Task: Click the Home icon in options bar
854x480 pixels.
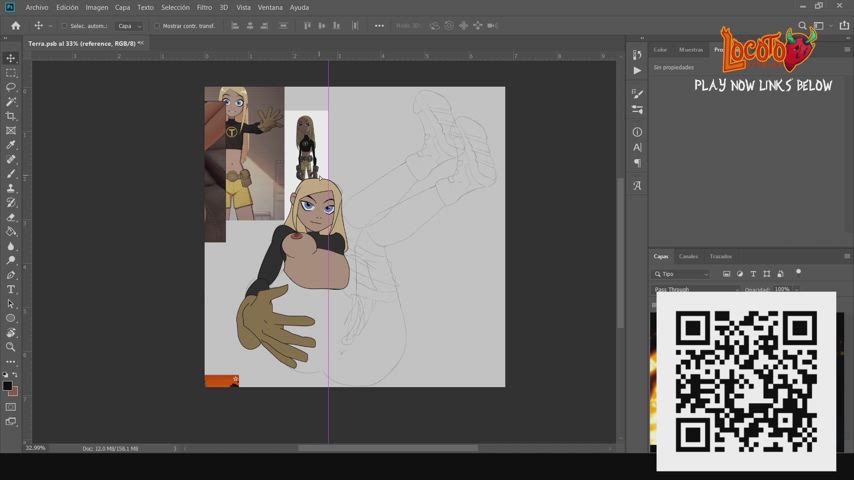Action: 15,26
